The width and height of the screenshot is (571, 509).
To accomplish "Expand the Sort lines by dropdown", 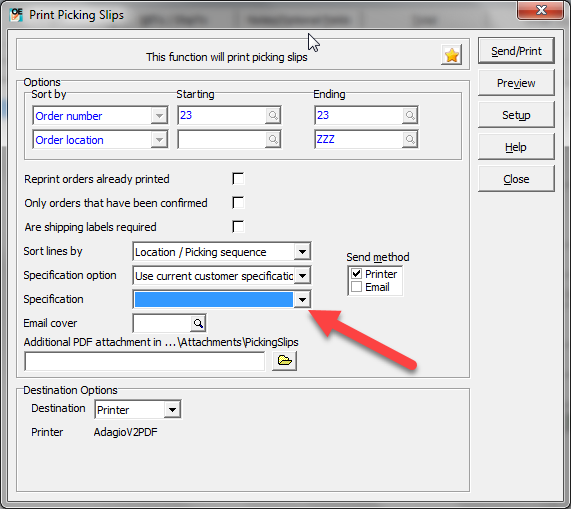I will 302,252.
